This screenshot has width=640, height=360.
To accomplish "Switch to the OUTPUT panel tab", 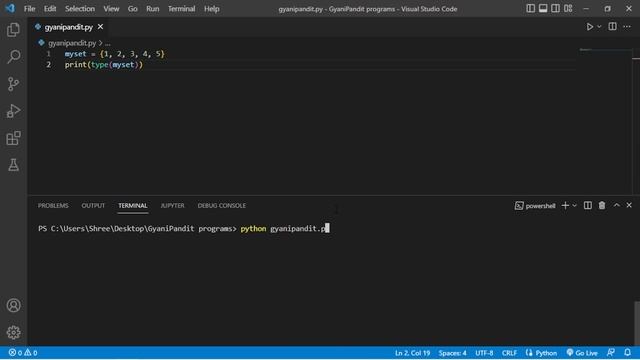I will click(x=93, y=206).
